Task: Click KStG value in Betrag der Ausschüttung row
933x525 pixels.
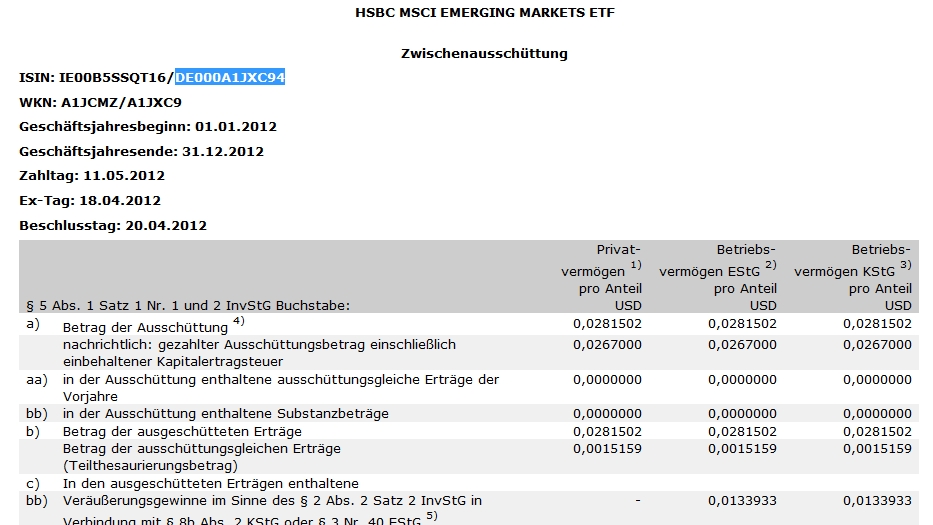Action: pos(878,324)
